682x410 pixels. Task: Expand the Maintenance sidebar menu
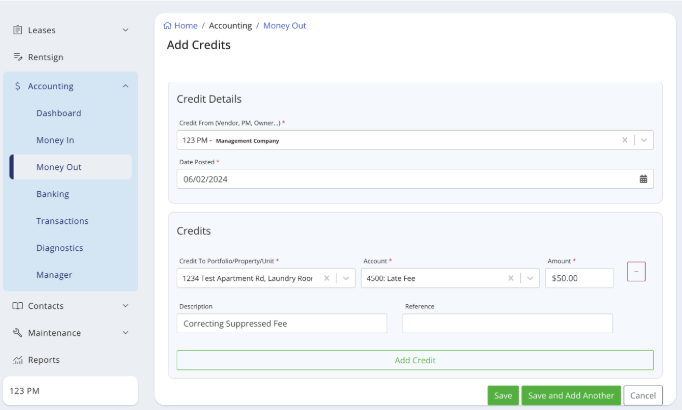click(x=125, y=333)
